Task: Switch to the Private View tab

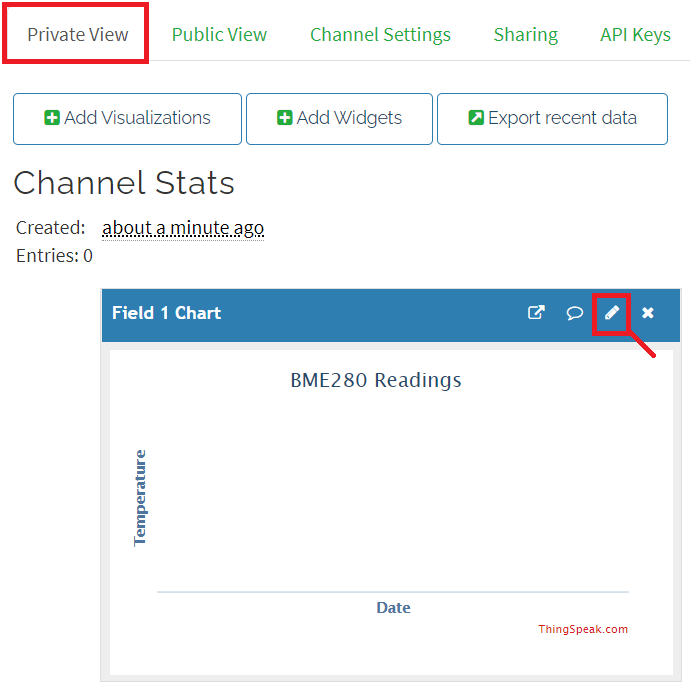Action: click(x=77, y=34)
